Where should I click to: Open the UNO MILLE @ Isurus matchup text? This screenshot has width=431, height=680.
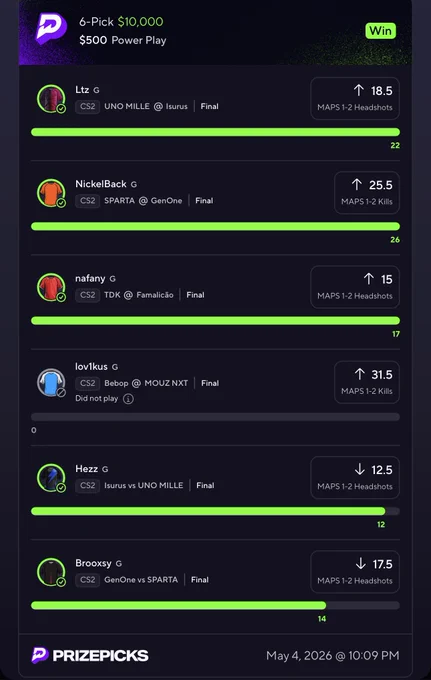pyautogui.click(x=146, y=106)
